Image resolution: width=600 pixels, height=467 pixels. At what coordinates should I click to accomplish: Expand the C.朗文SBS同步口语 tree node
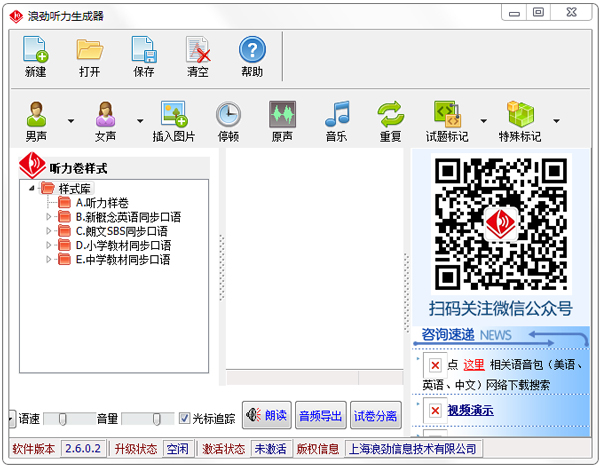49,231
